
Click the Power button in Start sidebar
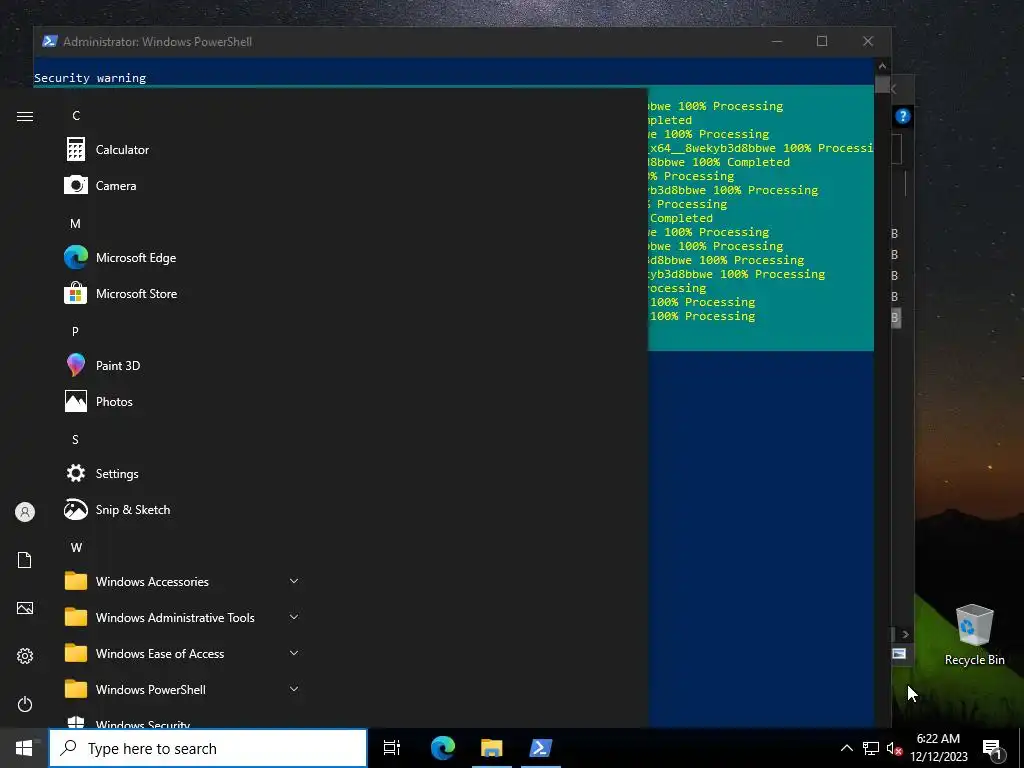25,704
